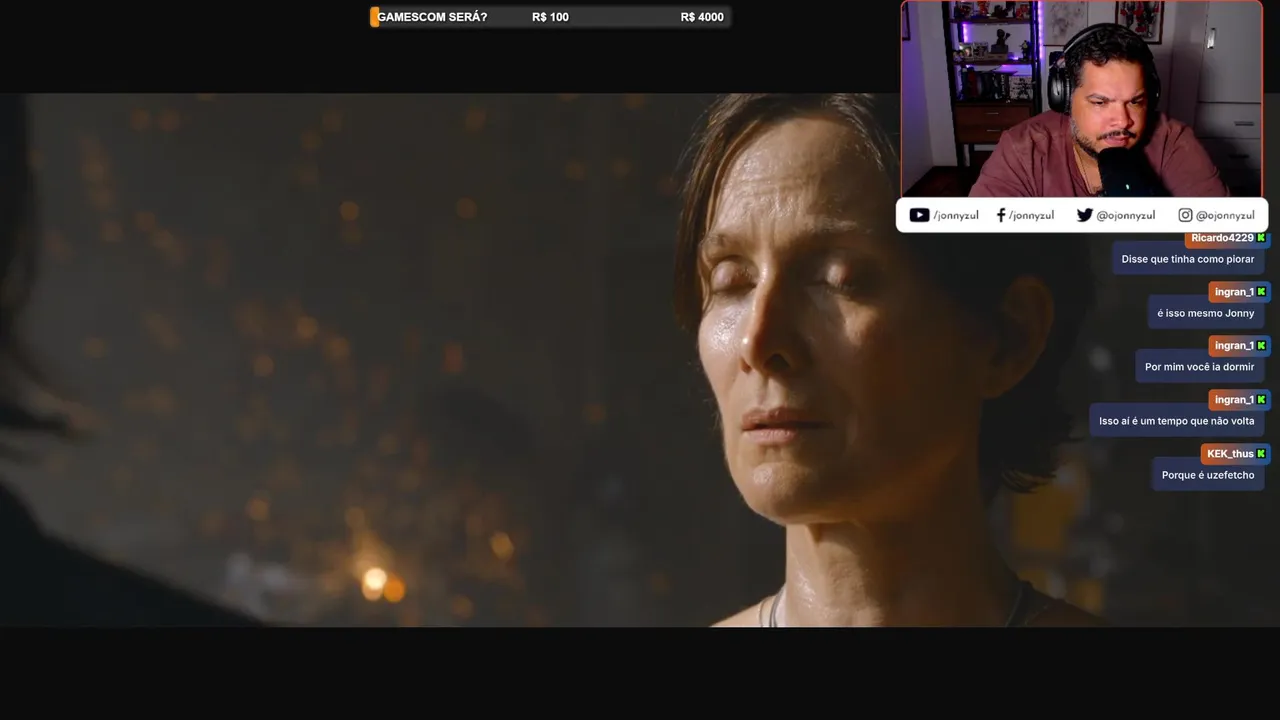This screenshot has height=720, width=1280.
Task: Click the @ojonnyzul Instagram handle
Action: click(x=1225, y=216)
